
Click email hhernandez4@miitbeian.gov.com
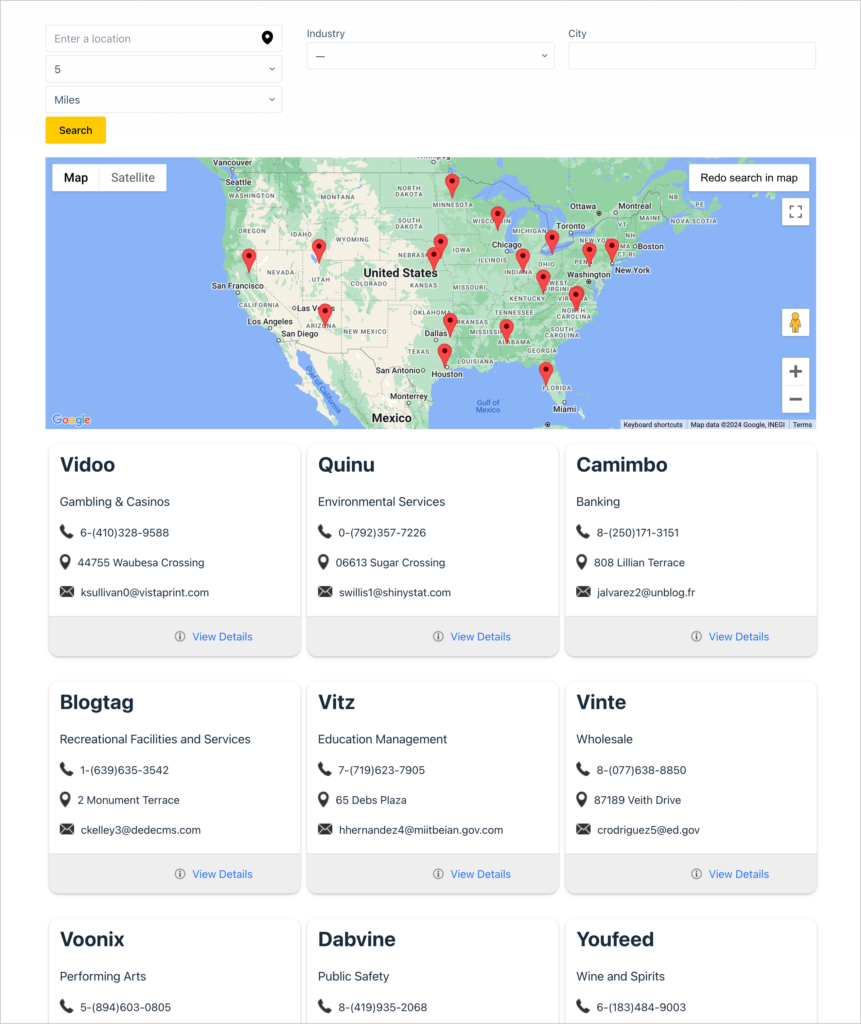(x=421, y=830)
